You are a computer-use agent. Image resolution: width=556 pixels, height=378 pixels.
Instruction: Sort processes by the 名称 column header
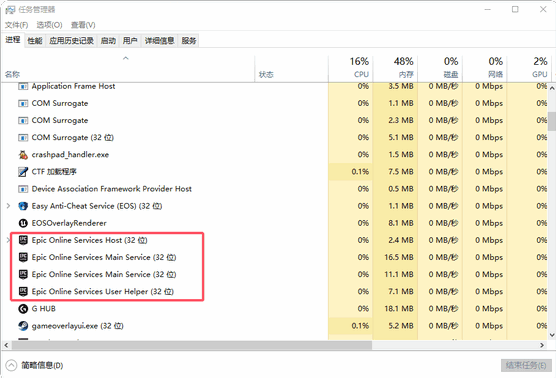point(128,68)
